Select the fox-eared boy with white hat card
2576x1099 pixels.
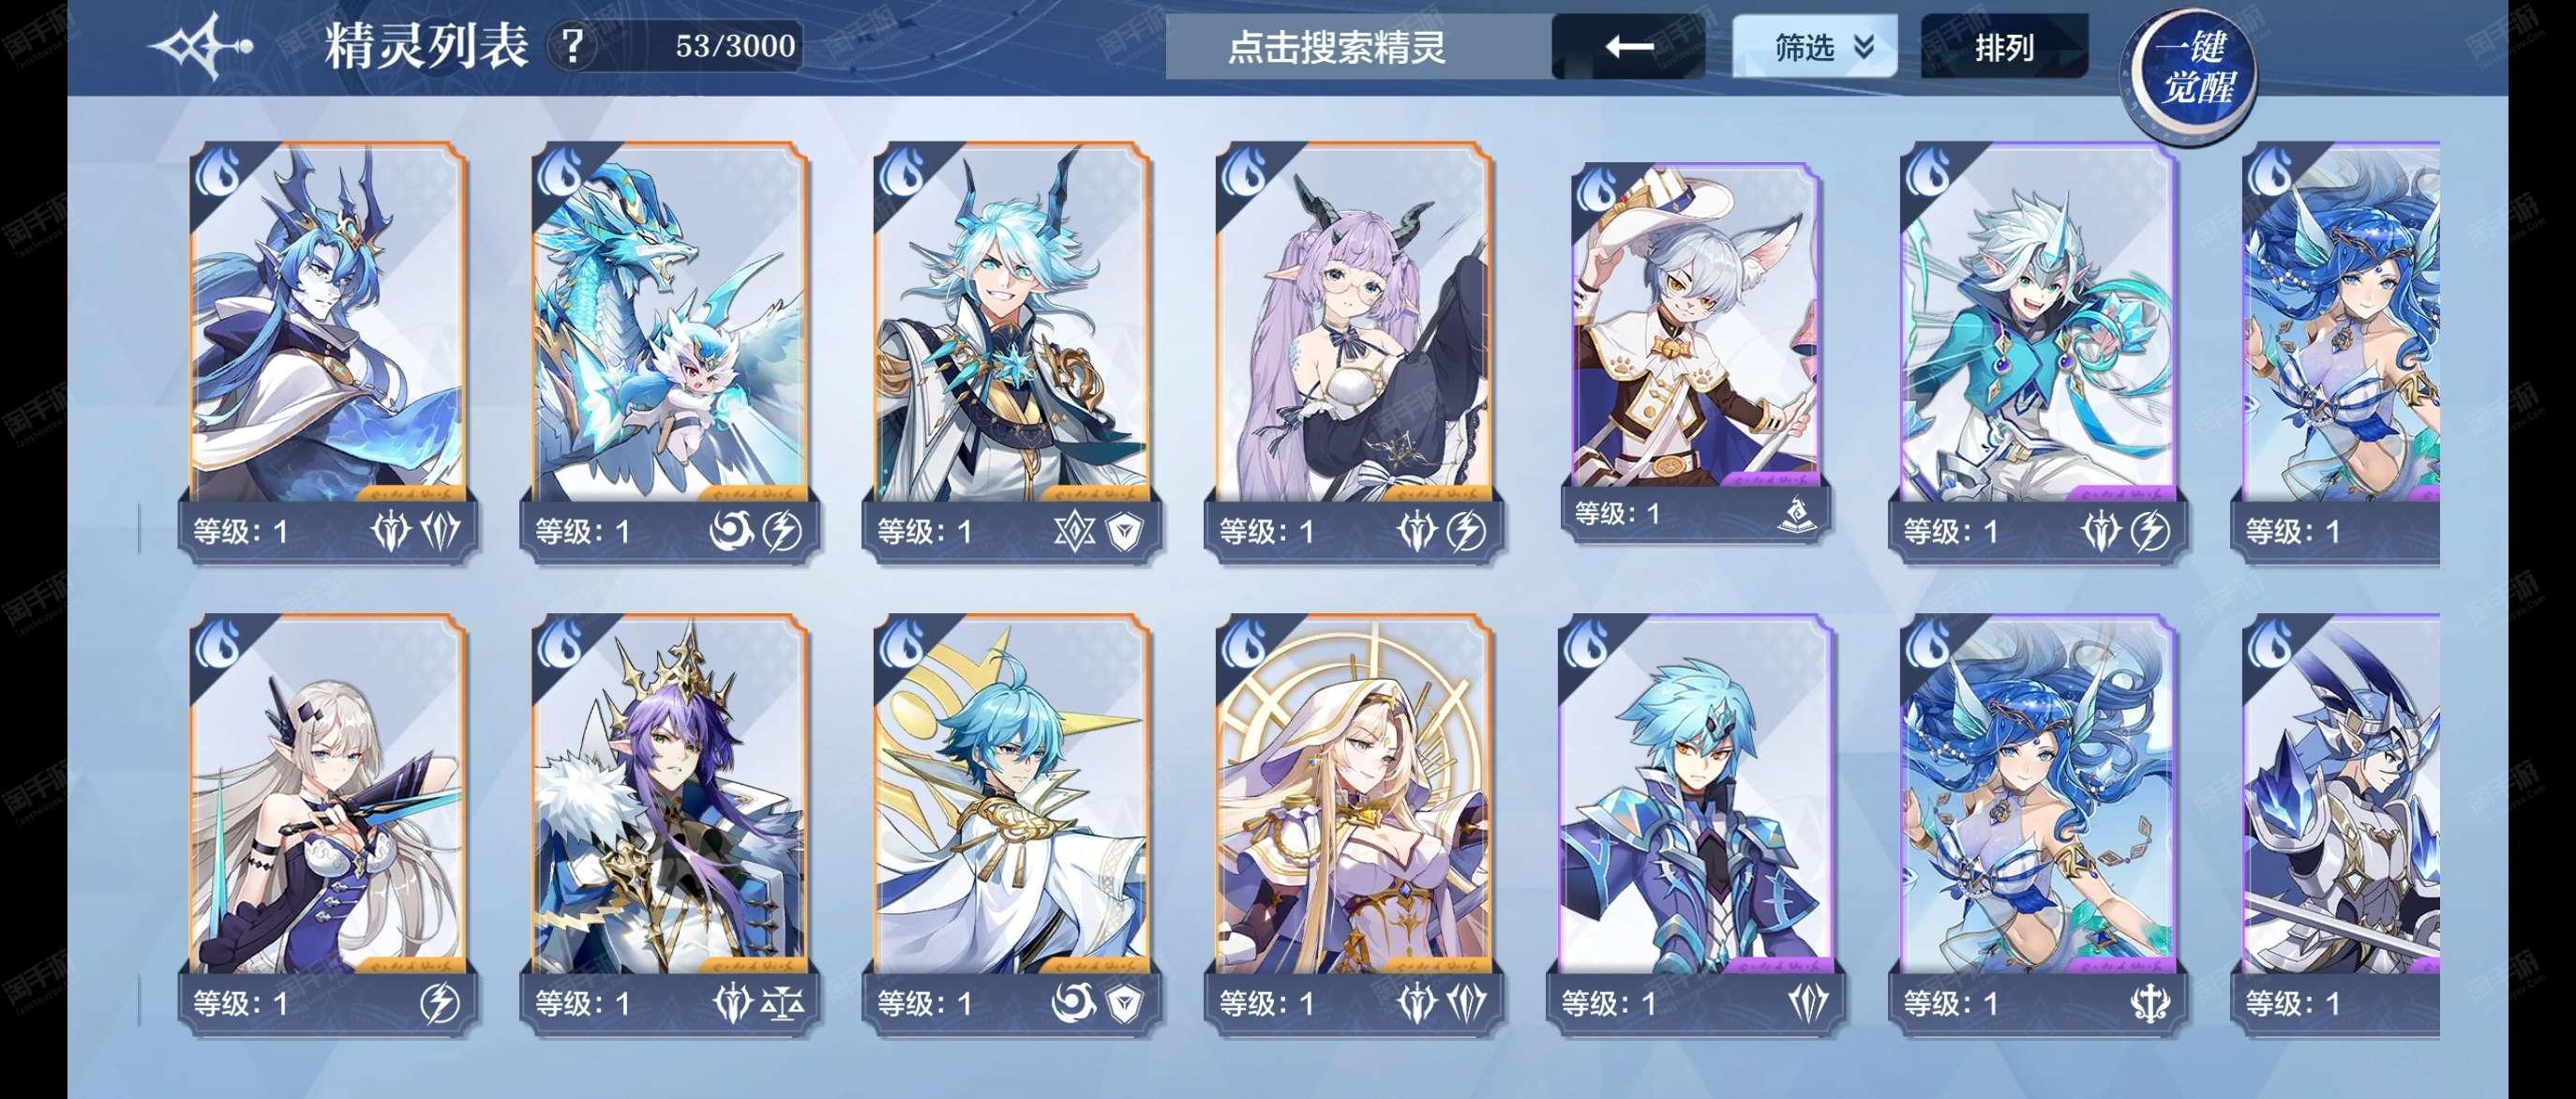(x=1696, y=352)
